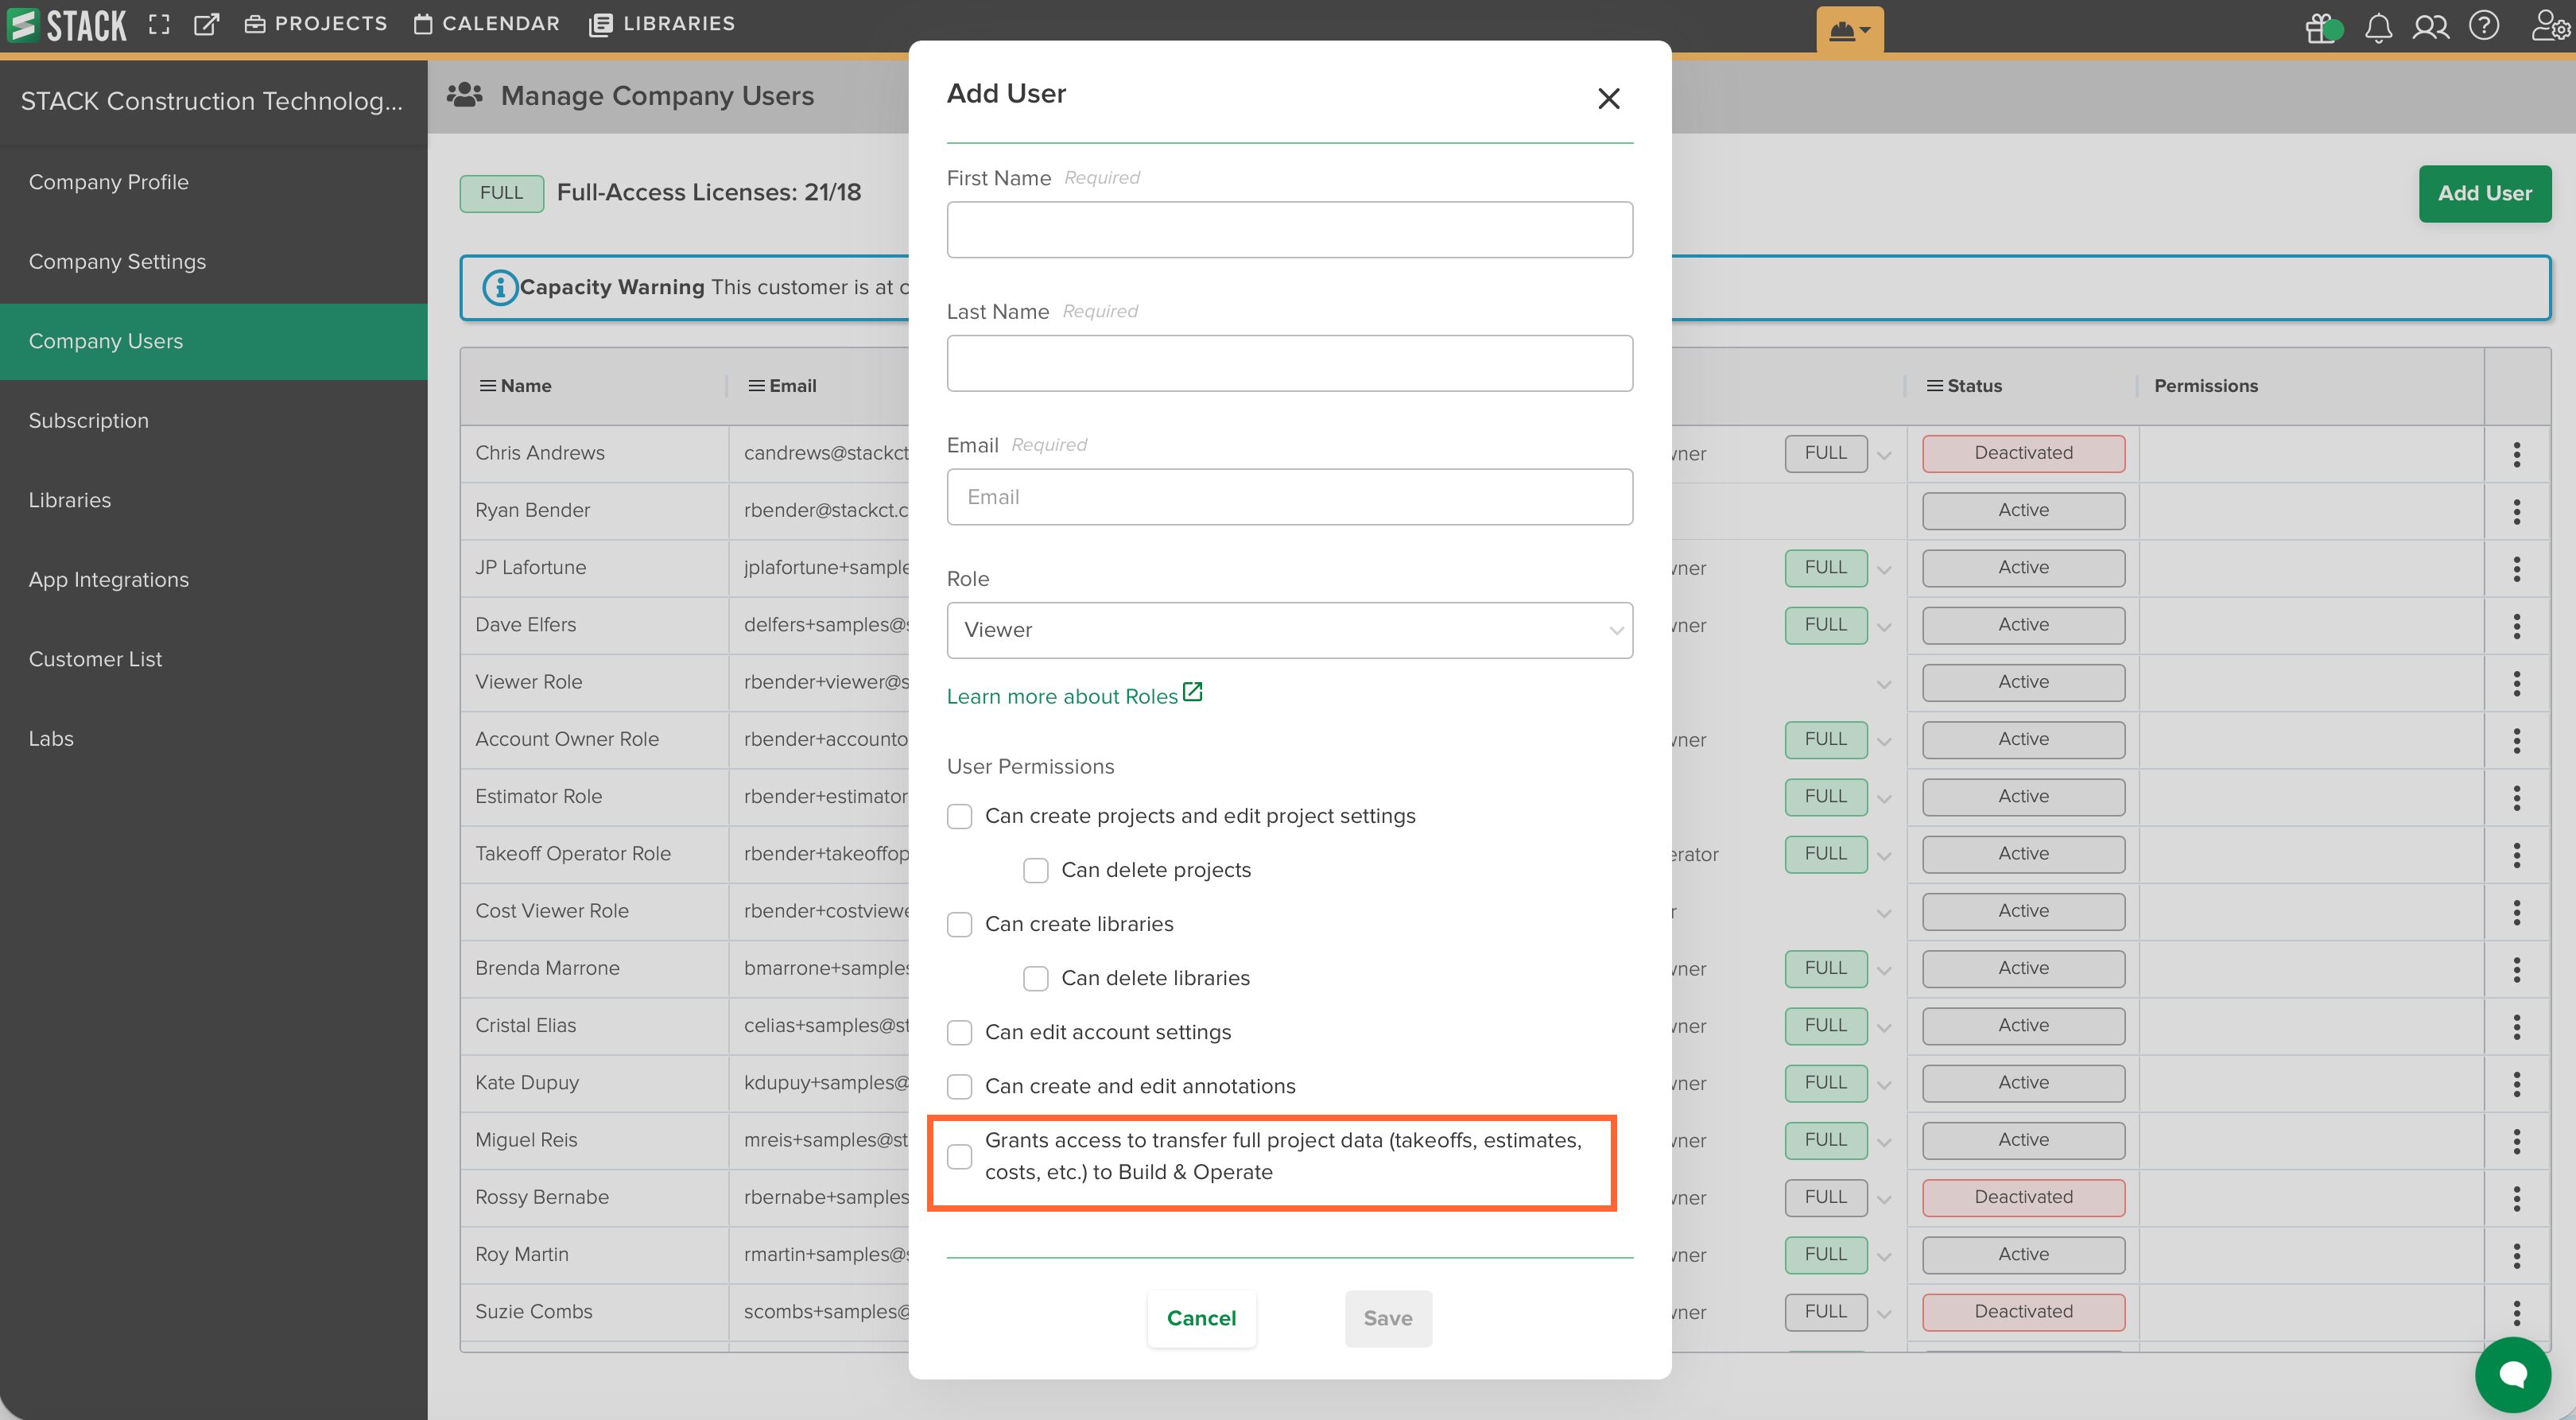Go to Company Settings in sidebar
The image size is (2576, 1420).
(117, 261)
